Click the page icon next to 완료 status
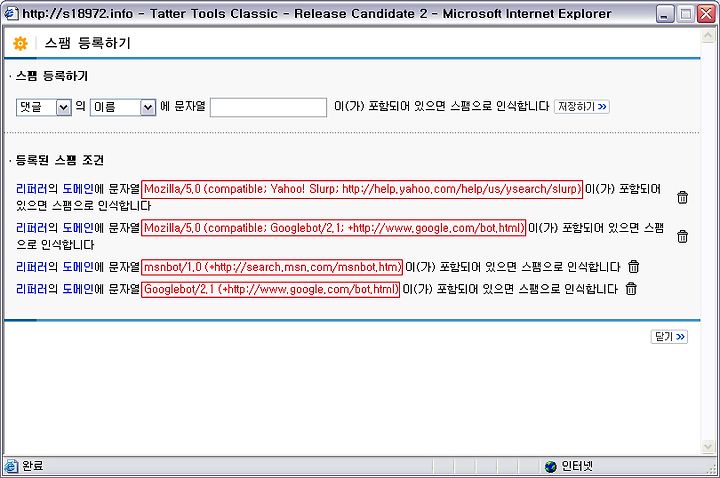Screen dimensions: 720x478 (x=11, y=466)
